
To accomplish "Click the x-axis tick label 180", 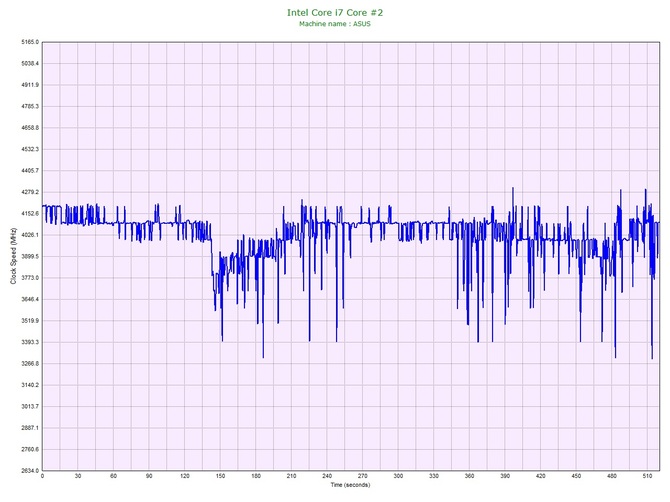I will click(256, 476).
